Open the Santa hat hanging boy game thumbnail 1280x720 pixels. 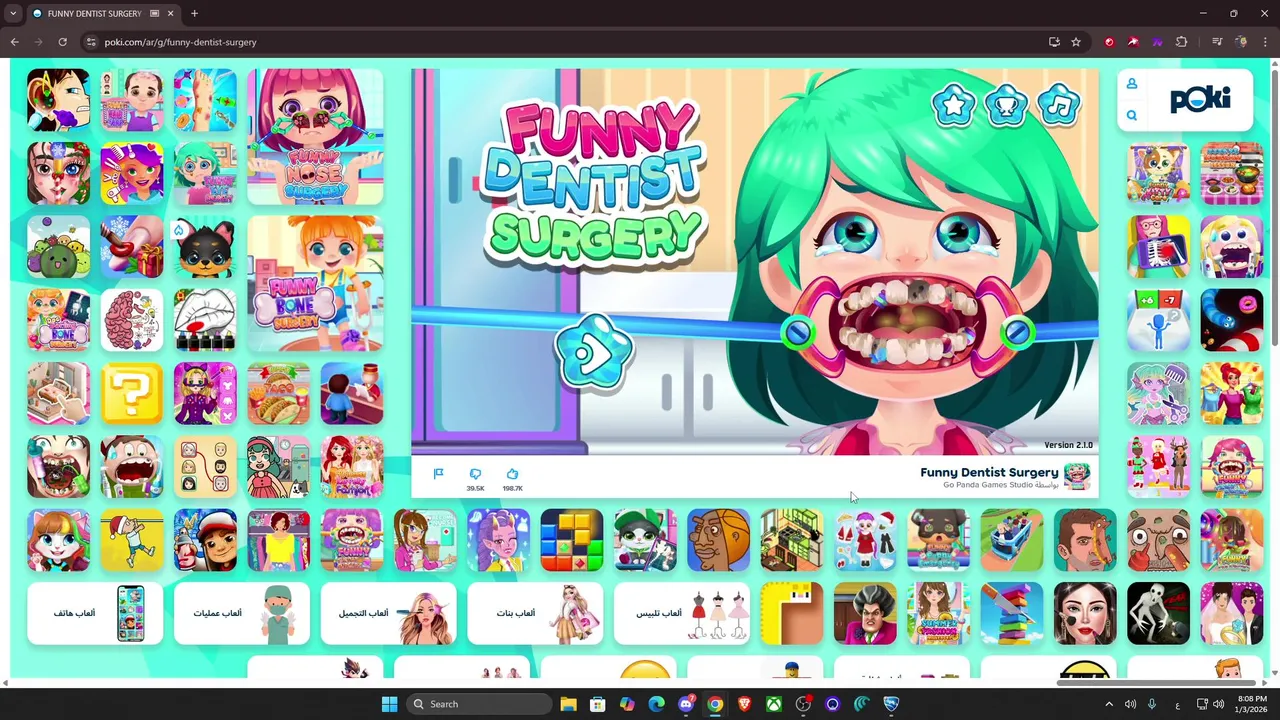131,540
